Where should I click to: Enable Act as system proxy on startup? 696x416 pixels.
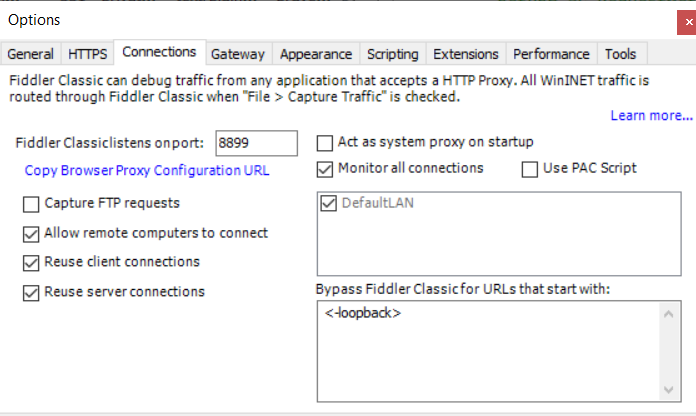[325, 143]
